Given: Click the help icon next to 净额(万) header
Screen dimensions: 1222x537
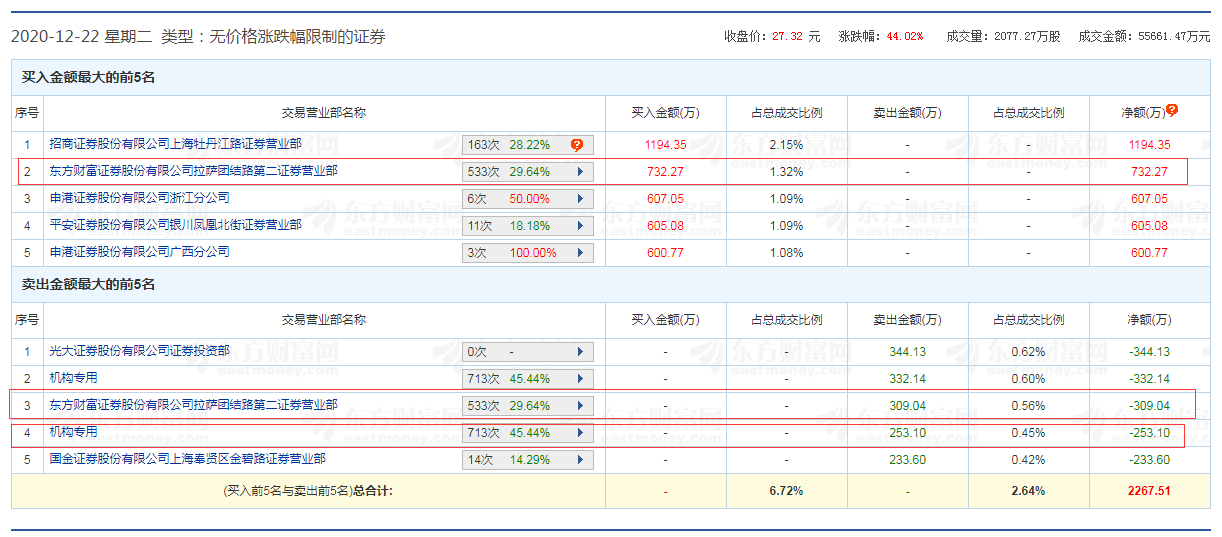Looking at the screenshot, I should pyautogui.click(x=1172, y=110).
